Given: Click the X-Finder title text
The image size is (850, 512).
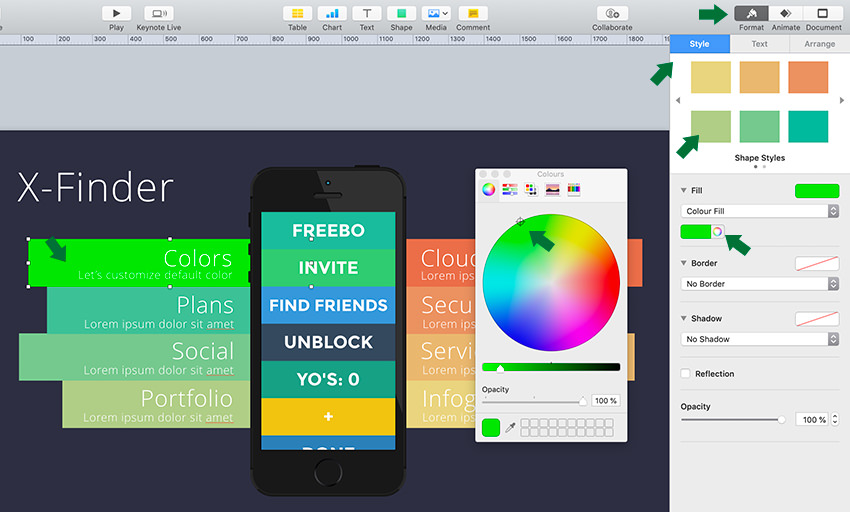Looking at the screenshot, I should 95,188.
